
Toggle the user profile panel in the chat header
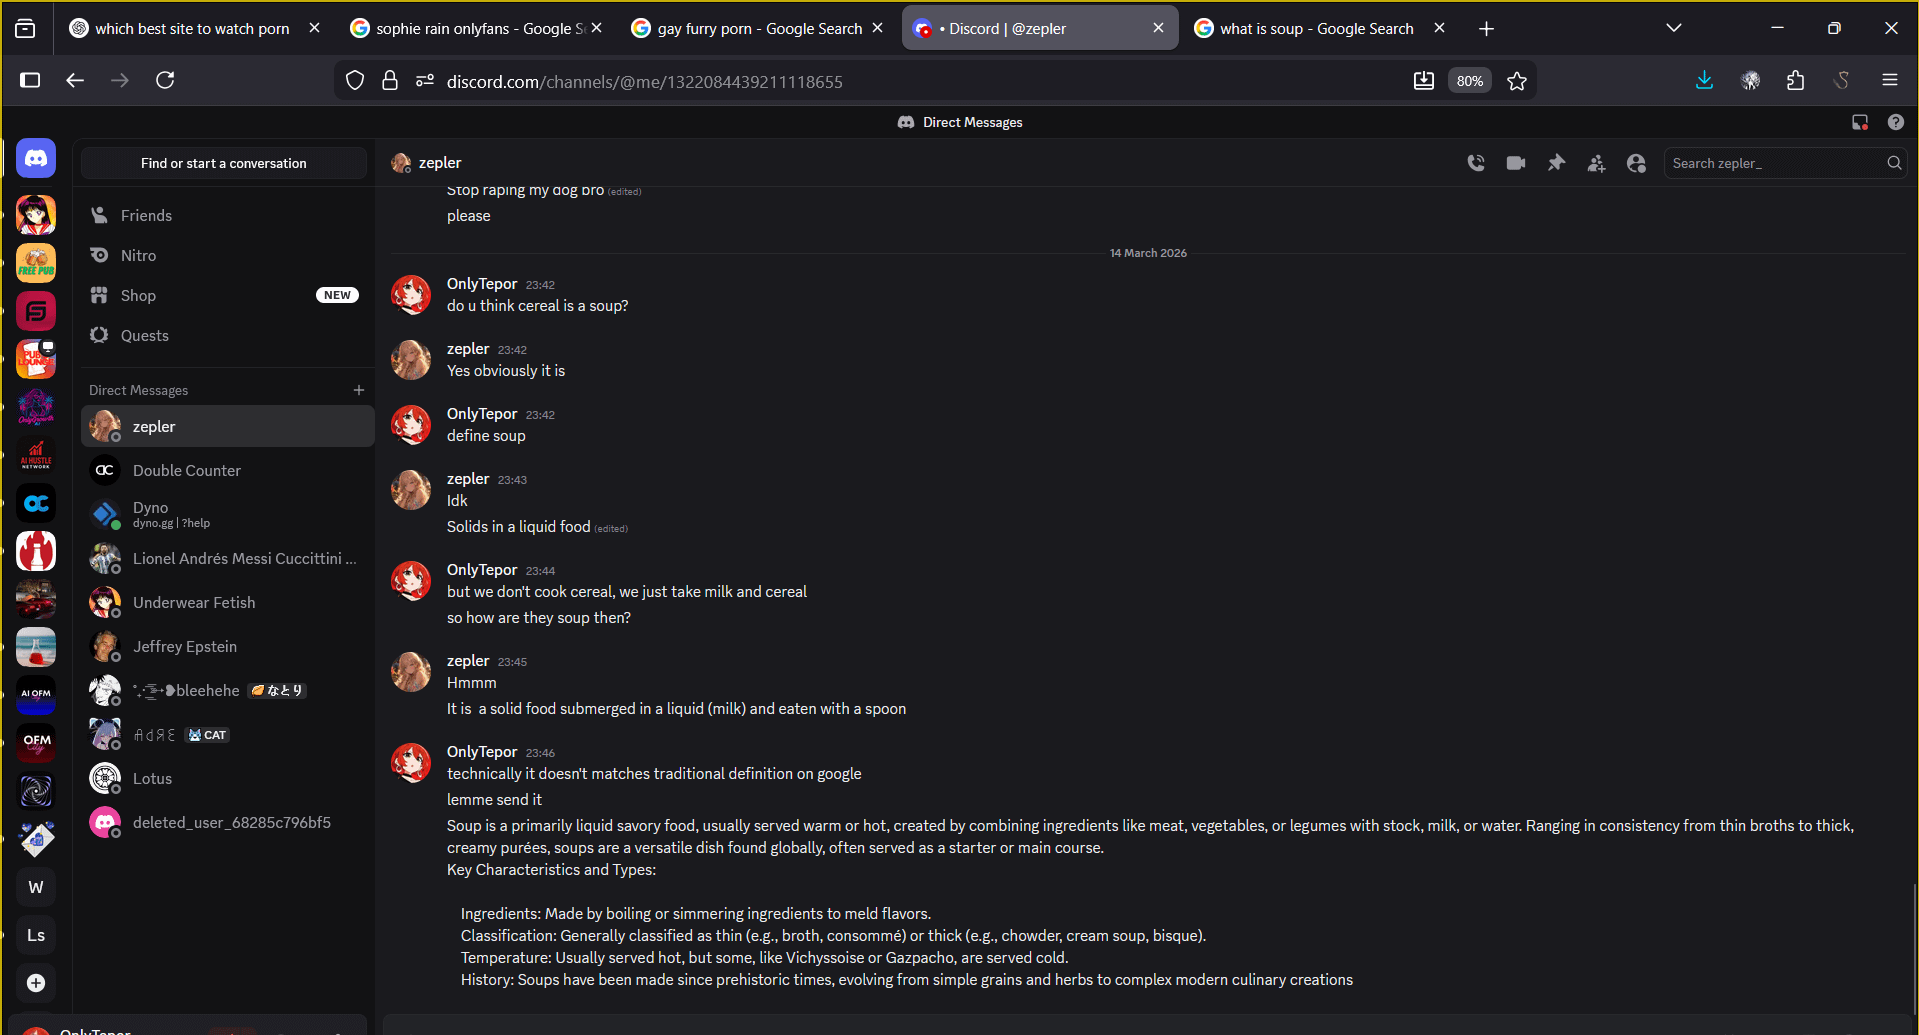1636,163
